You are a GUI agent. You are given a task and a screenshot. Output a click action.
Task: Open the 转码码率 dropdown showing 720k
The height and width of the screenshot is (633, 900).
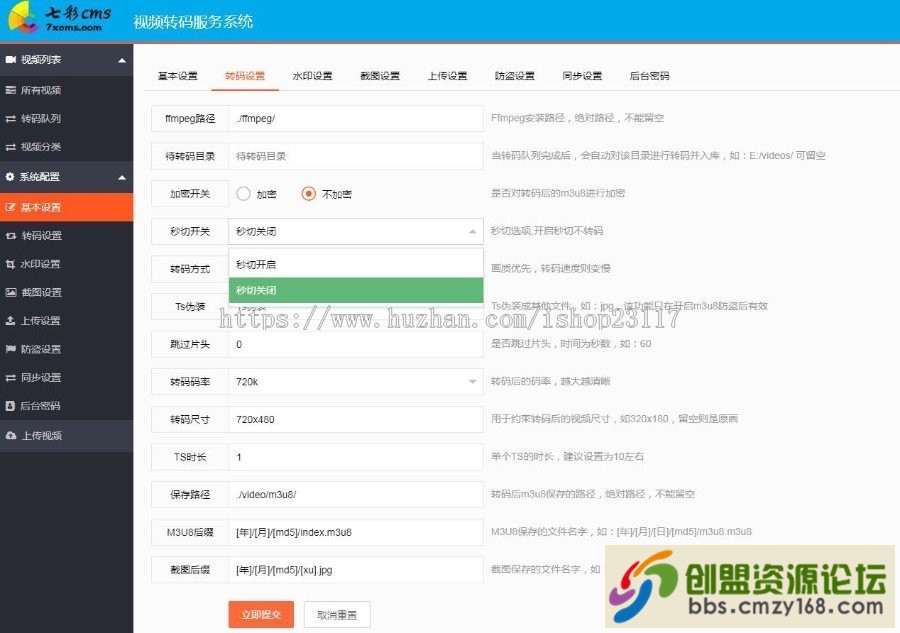356,382
